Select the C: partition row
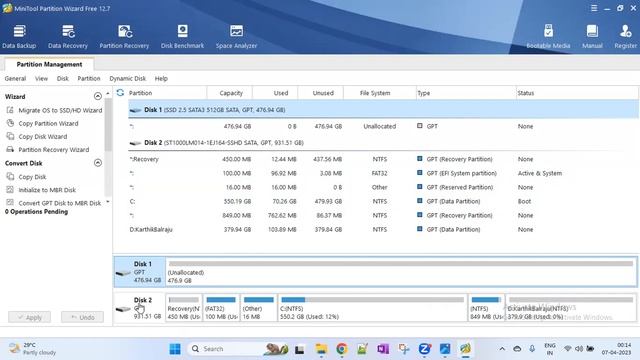This screenshot has height=360, width=640. [383, 201]
